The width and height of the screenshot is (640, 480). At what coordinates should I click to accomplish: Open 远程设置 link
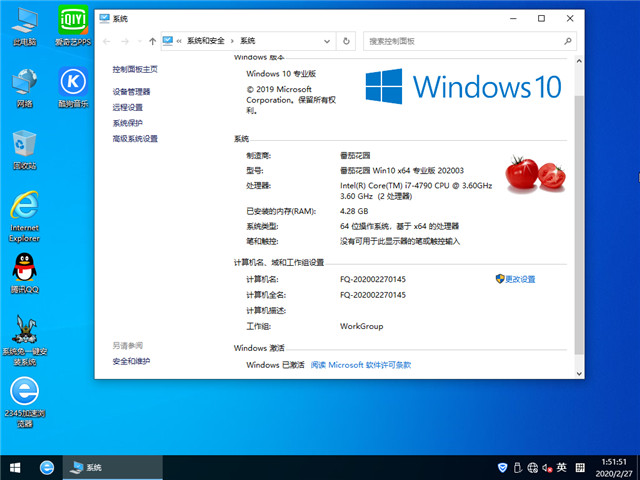pos(128,107)
